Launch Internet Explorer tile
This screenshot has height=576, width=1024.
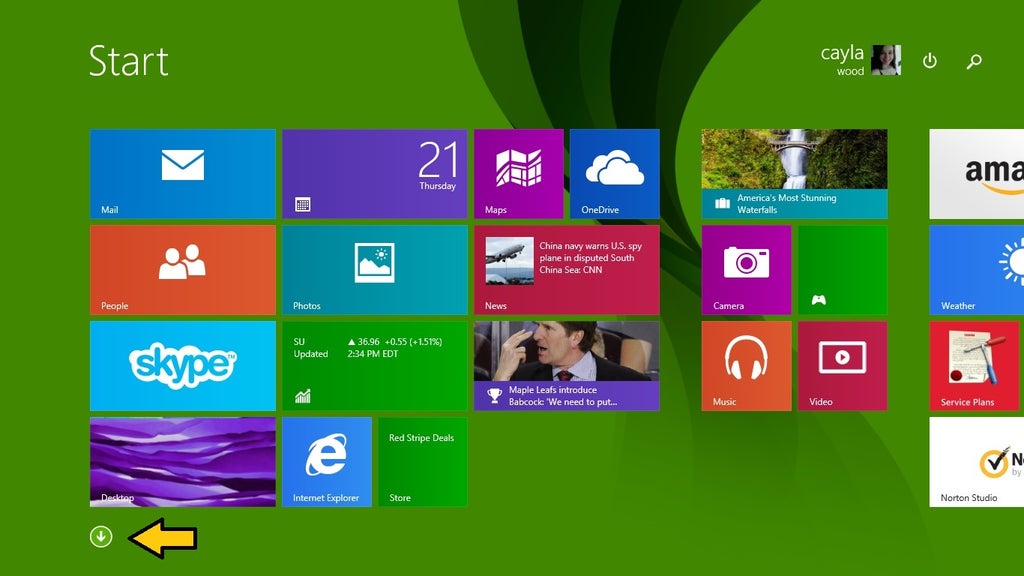pos(327,462)
